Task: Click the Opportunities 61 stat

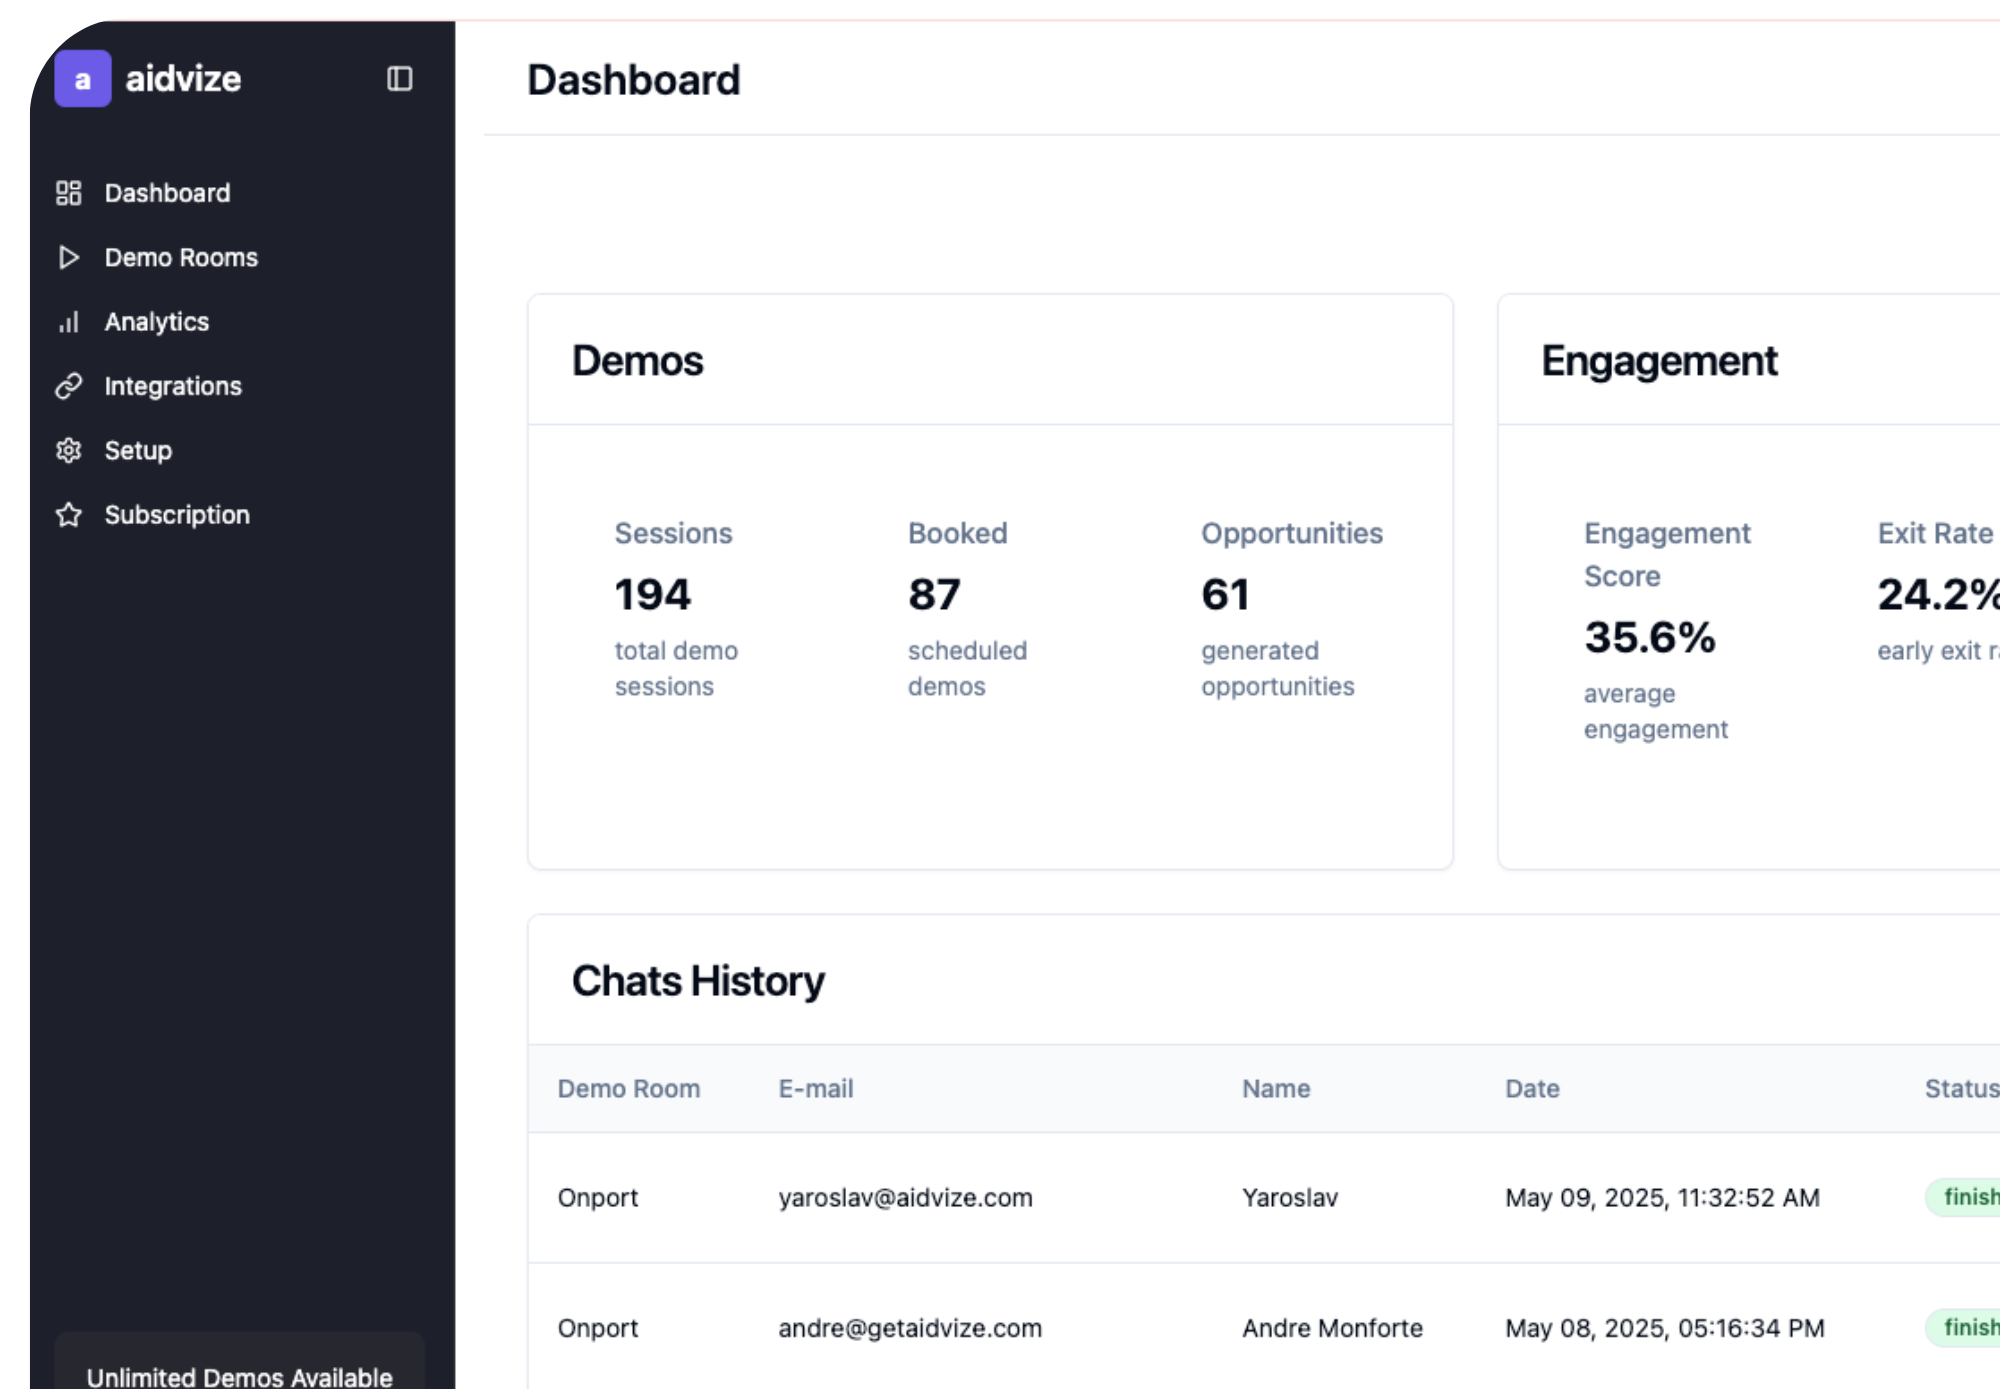Action: 1225,595
